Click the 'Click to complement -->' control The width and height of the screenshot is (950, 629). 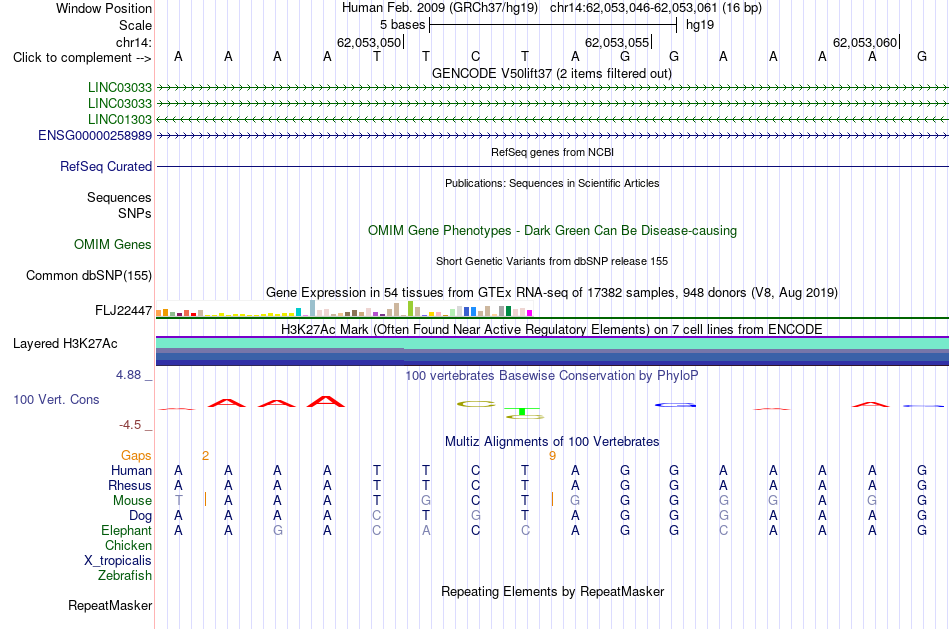82,58
